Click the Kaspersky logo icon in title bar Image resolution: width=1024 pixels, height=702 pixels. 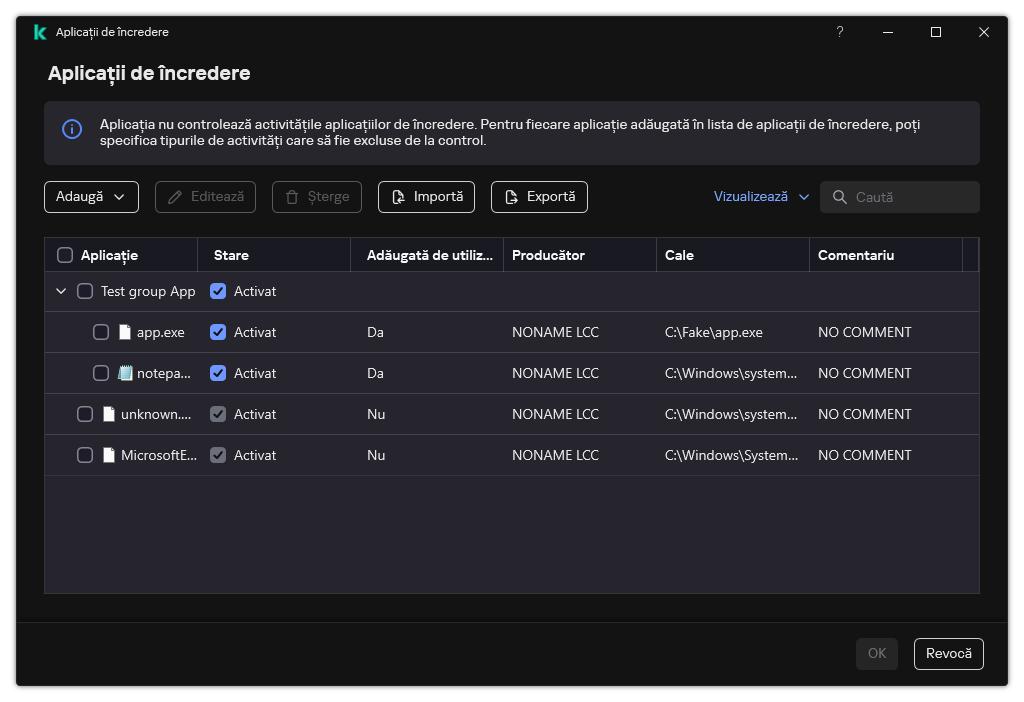(40, 32)
